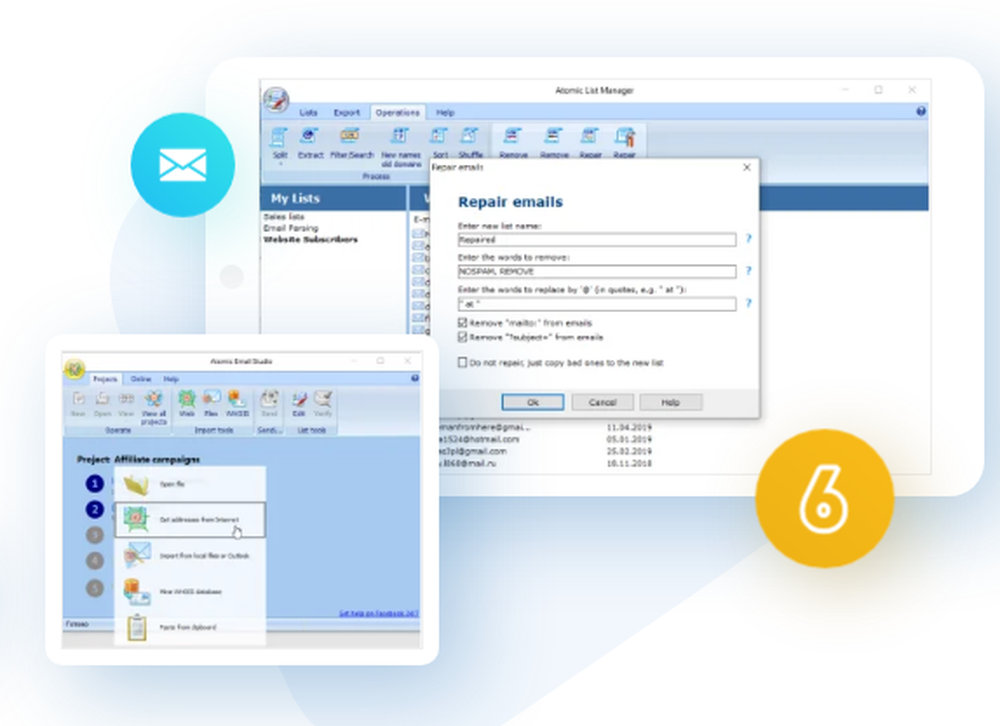
Task: Open the Atomic List Manager application orb
Action: click(276, 100)
